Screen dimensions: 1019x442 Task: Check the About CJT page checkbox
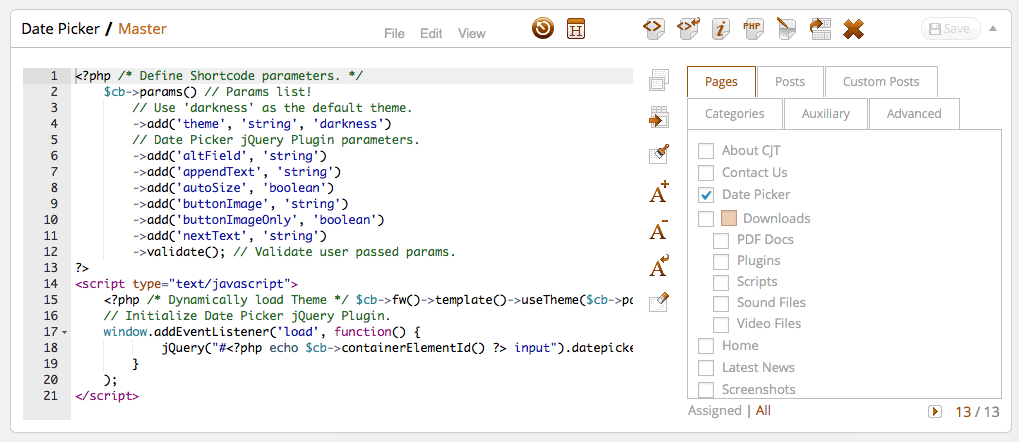click(x=706, y=151)
